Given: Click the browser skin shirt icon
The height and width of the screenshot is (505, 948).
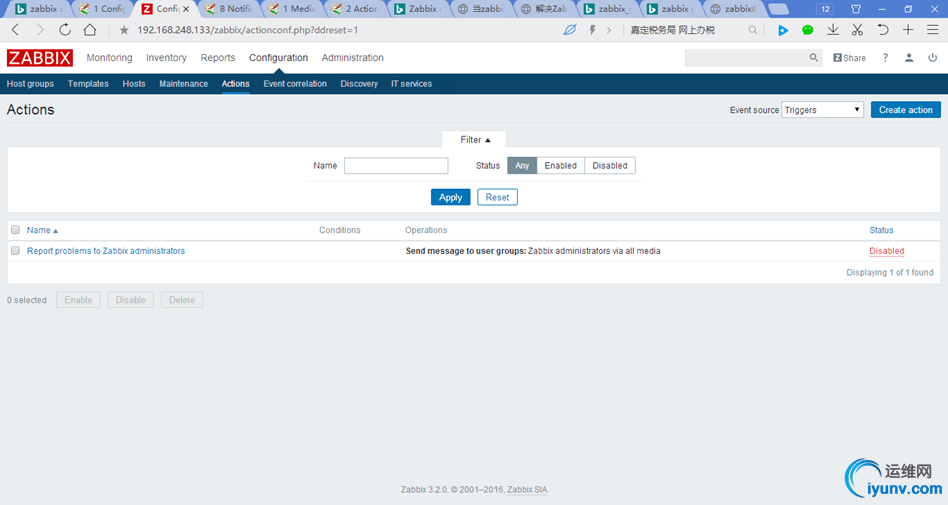Looking at the screenshot, I should pos(856,9).
